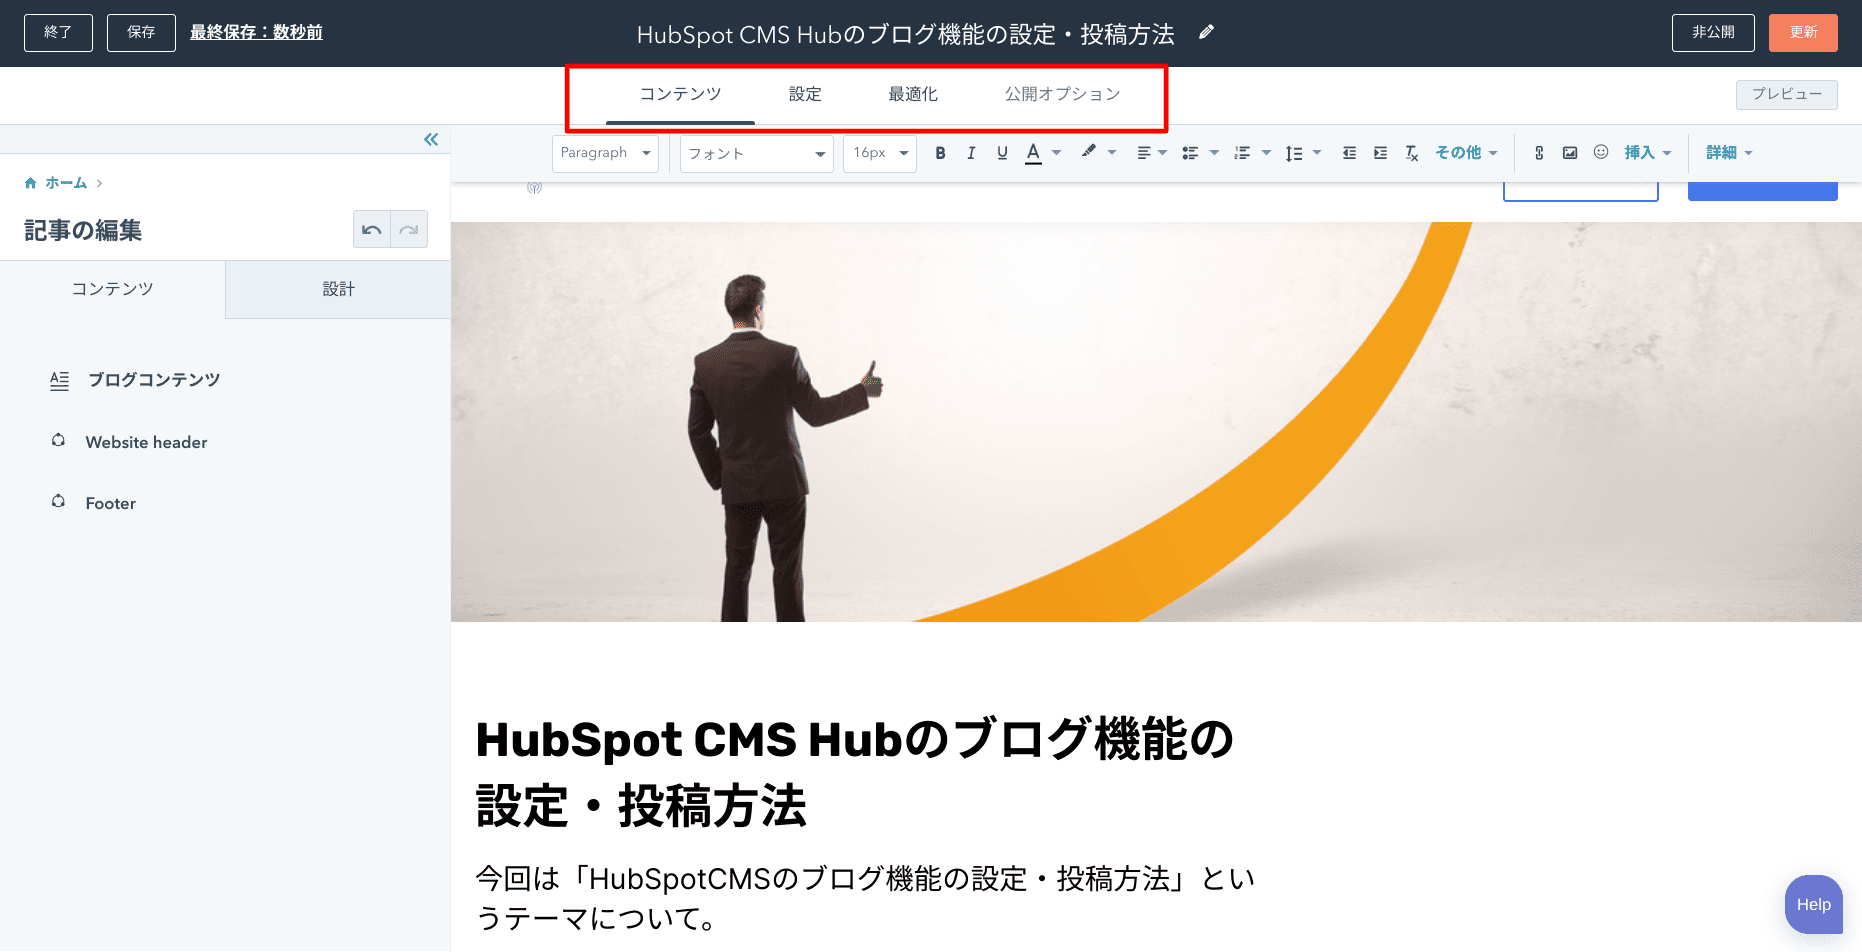1862x952 pixels.
Task: Click the プレビュー preview button
Action: [x=1787, y=94]
